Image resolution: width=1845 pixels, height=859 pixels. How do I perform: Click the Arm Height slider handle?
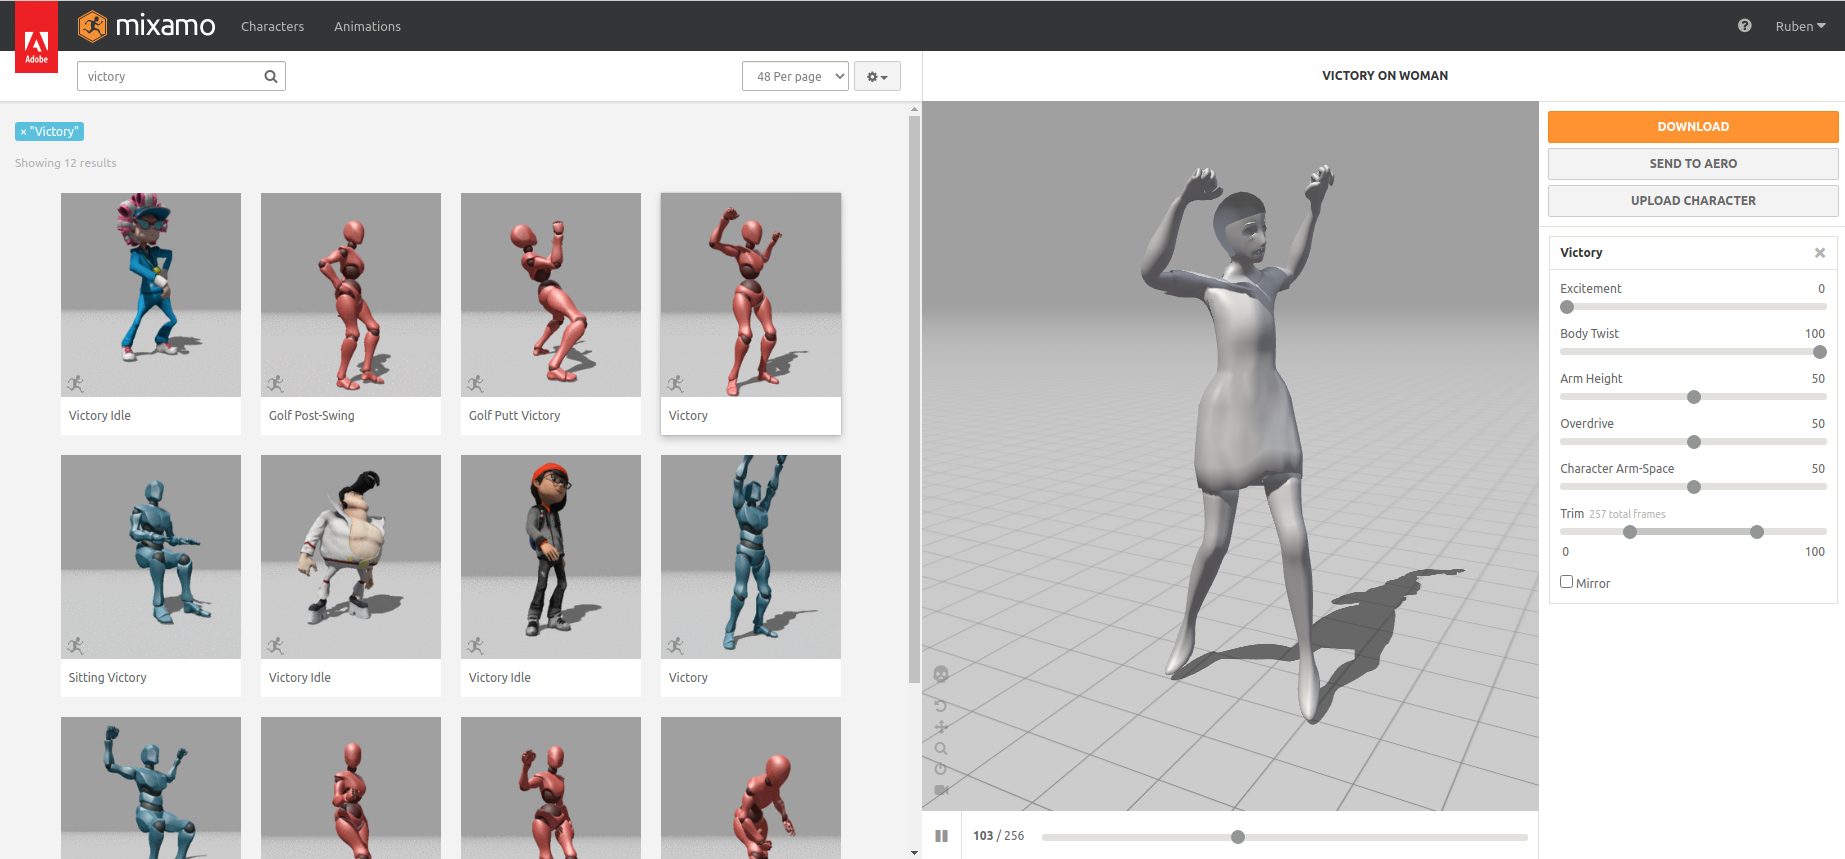tap(1694, 397)
